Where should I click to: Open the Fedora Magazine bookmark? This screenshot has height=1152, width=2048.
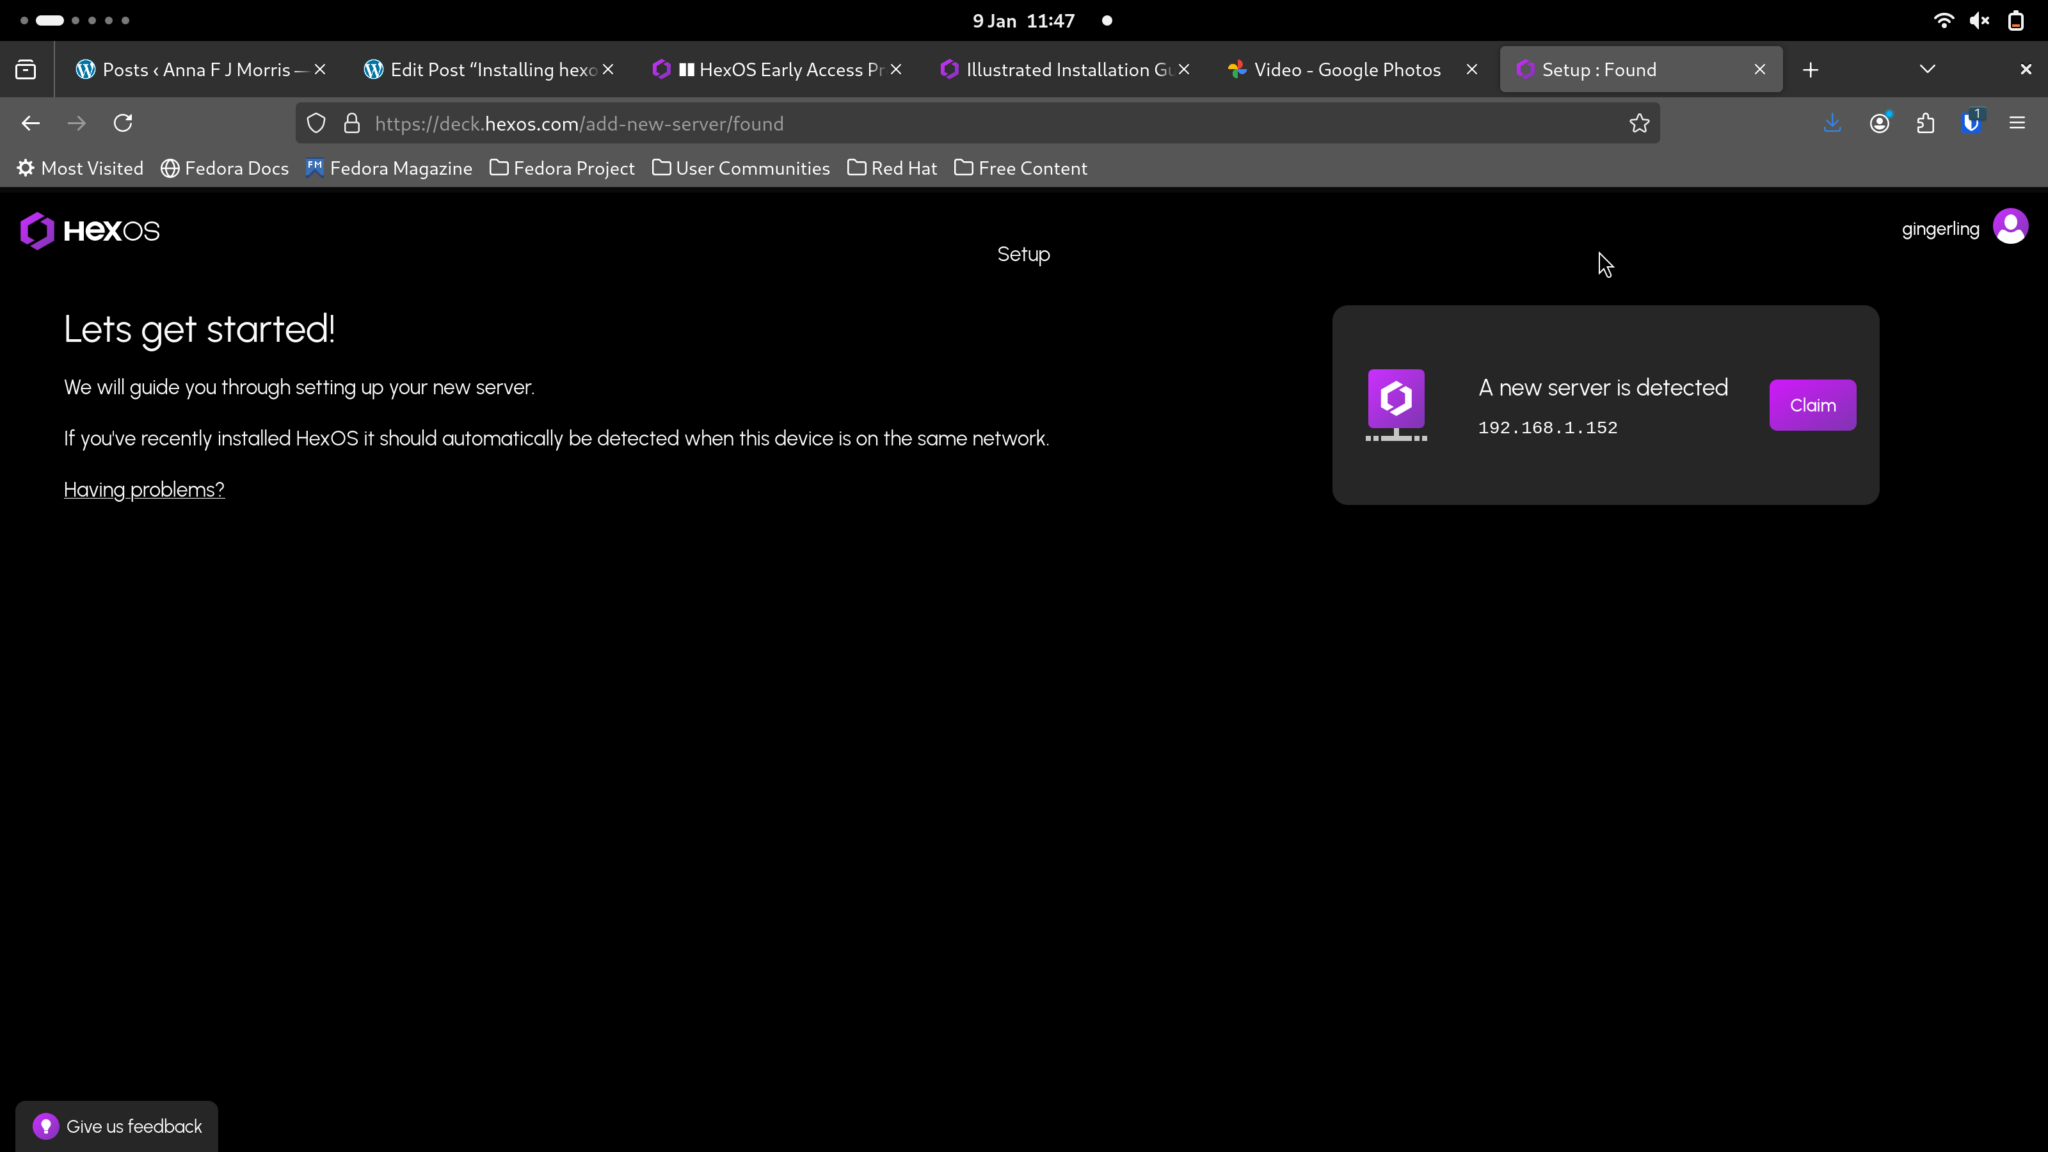pyautogui.click(x=389, y=168)
